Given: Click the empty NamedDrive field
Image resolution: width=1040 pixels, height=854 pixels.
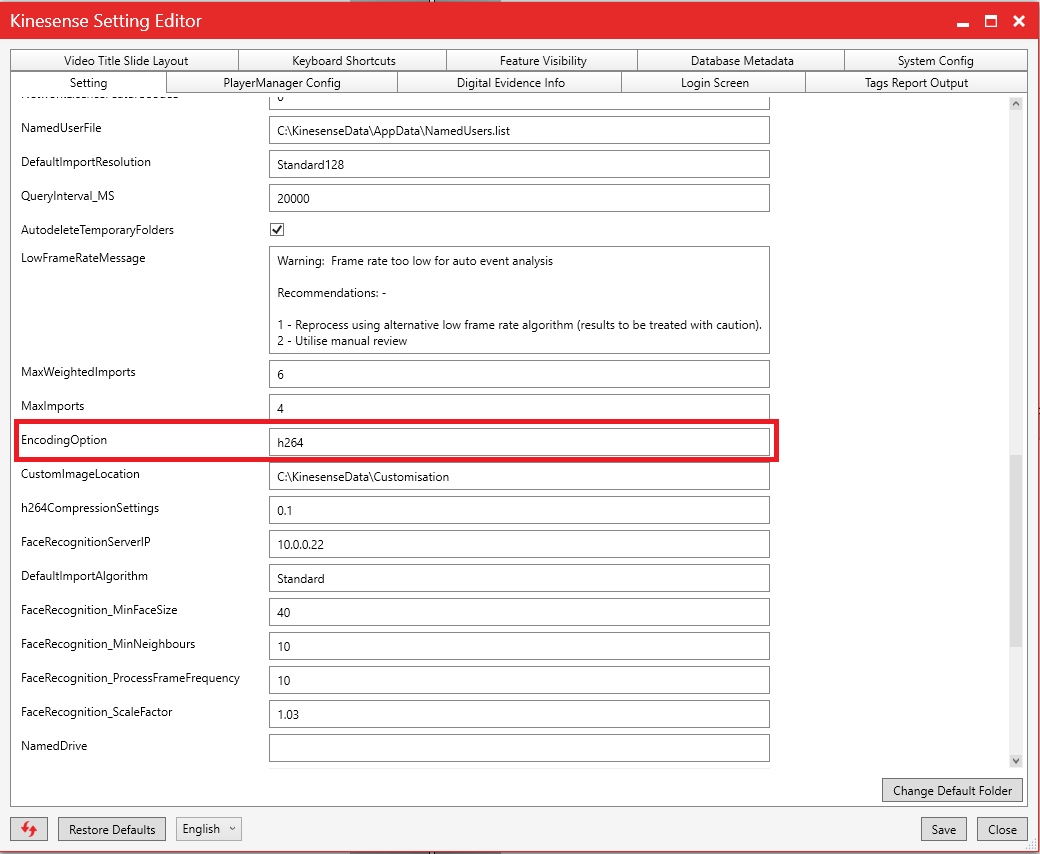Looking at the screenshot, I should tap(519, 748).
